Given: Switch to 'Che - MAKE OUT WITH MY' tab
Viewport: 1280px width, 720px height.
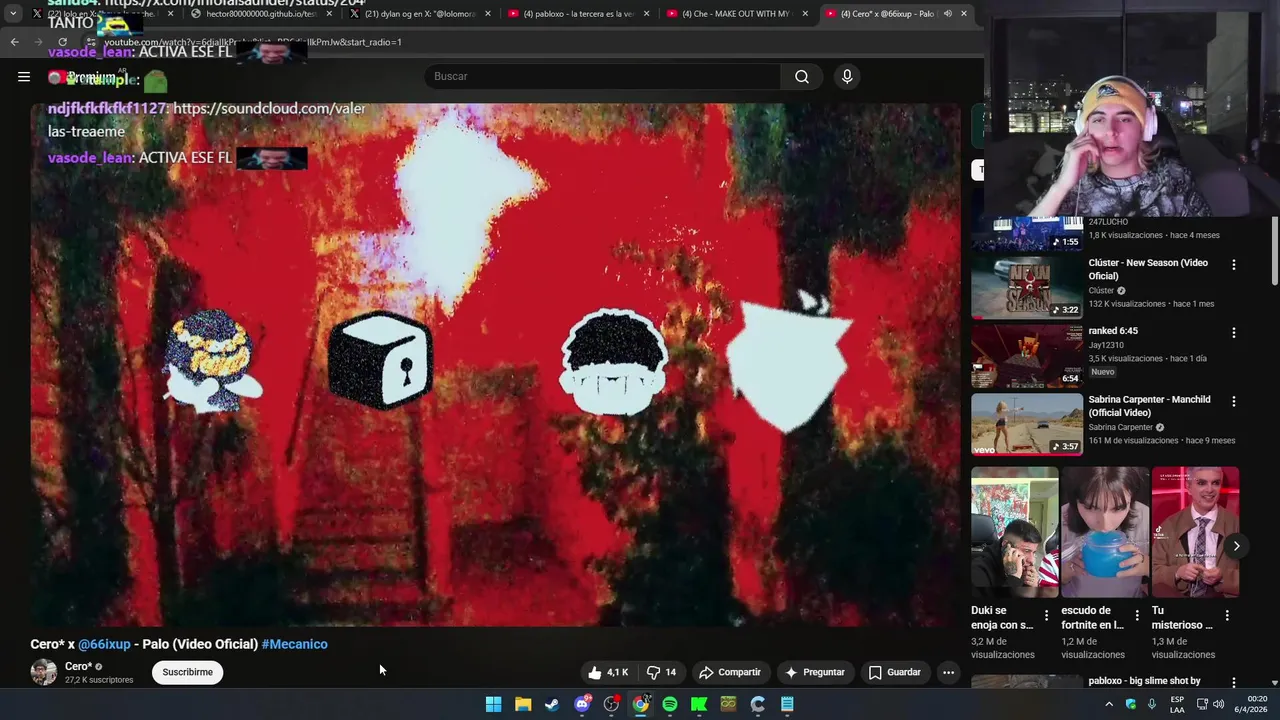Looking at the screenshot, I should [x=738, y=14].
